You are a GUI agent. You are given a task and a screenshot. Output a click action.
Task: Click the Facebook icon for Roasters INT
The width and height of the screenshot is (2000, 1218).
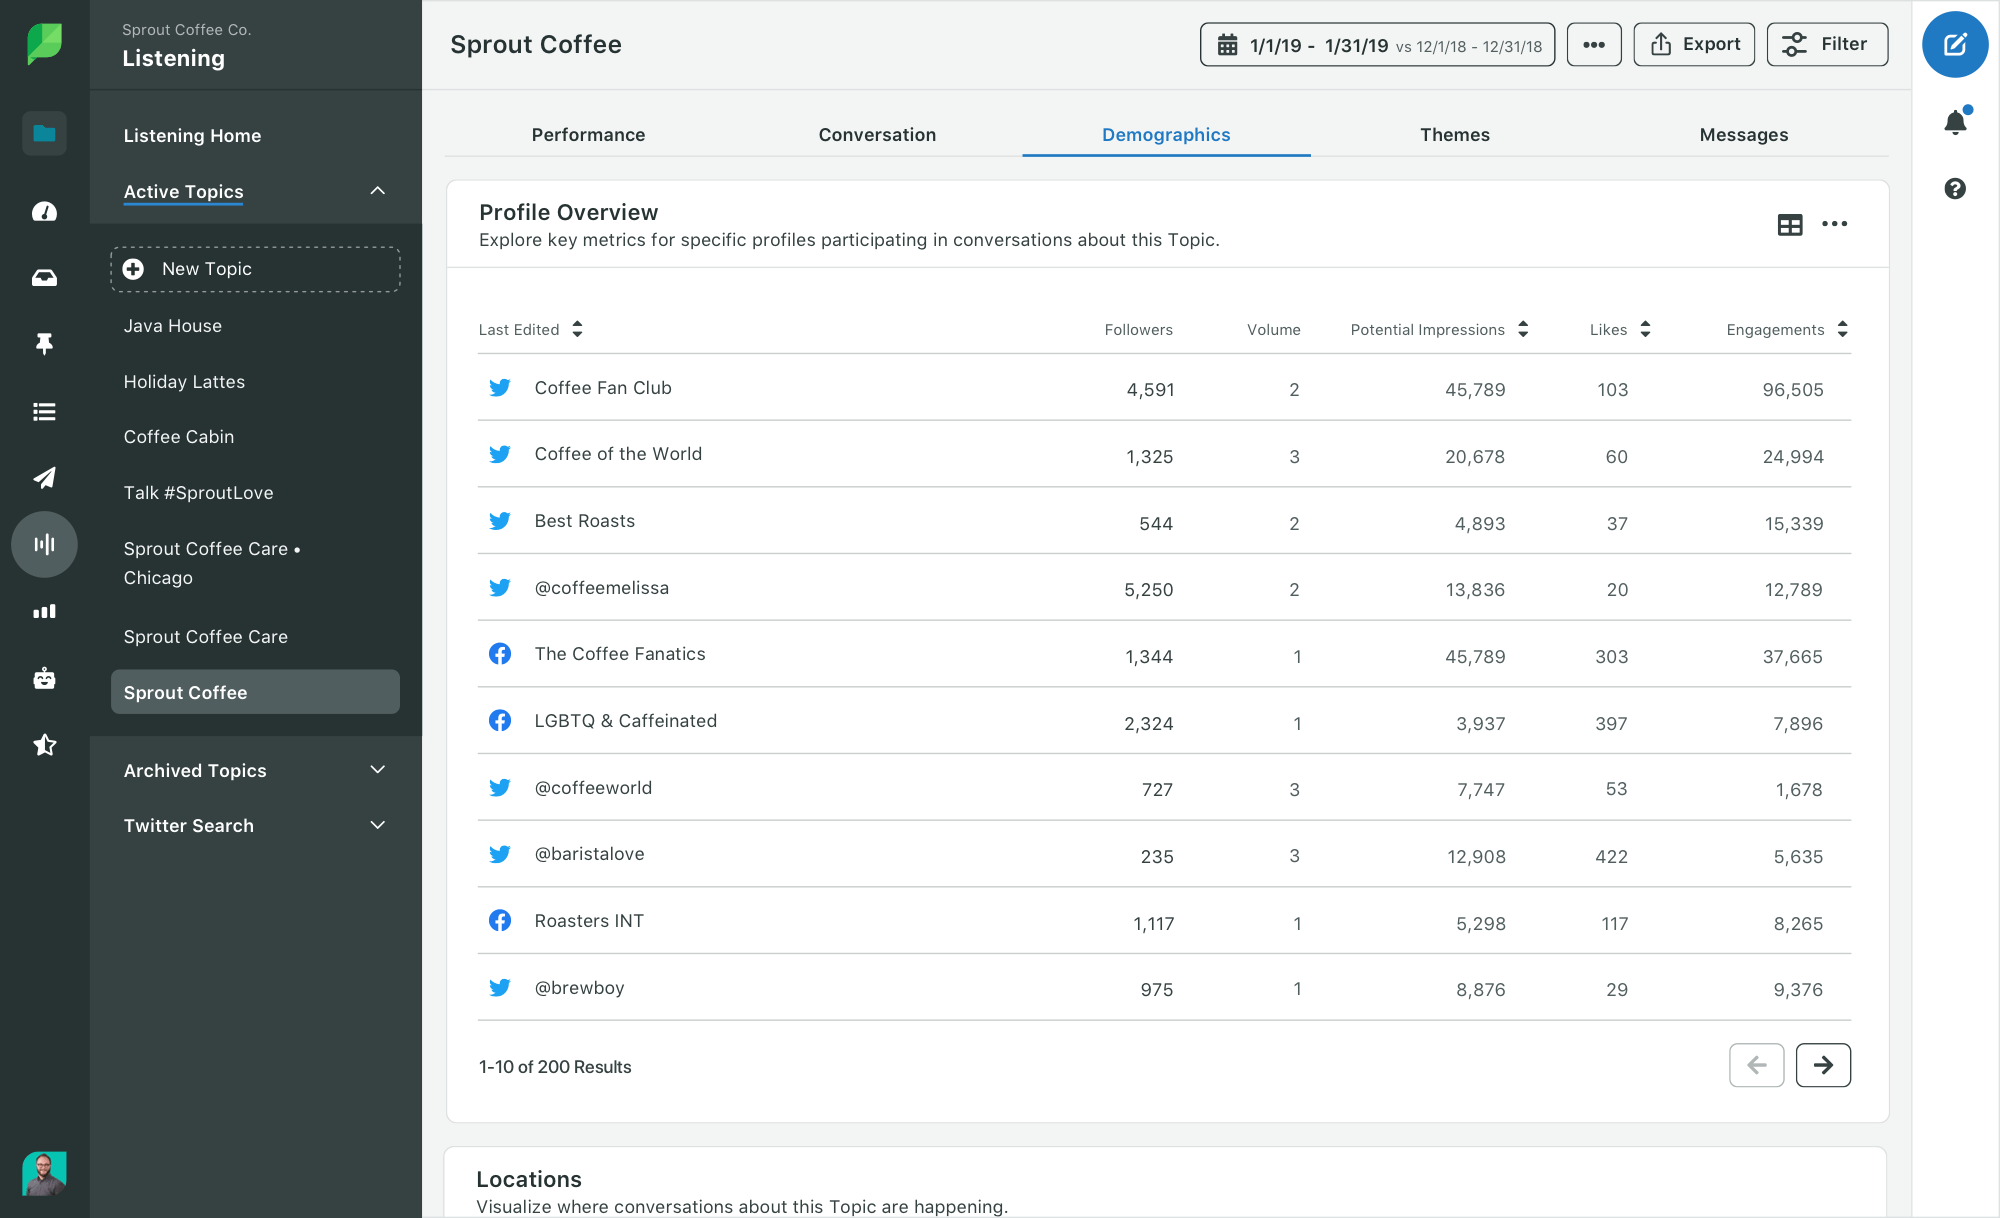500,921
